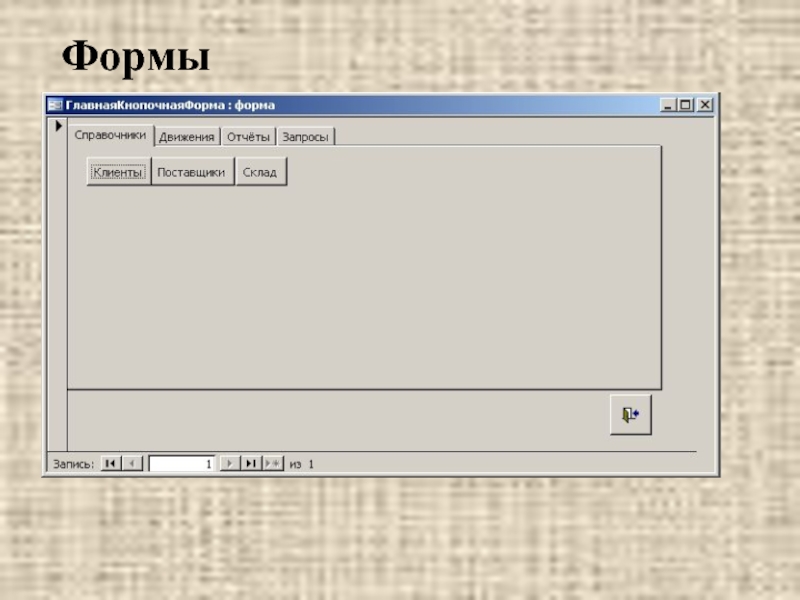Go to next record arrow
Viewport: 800px width, 600px height.
pos(230,463)
